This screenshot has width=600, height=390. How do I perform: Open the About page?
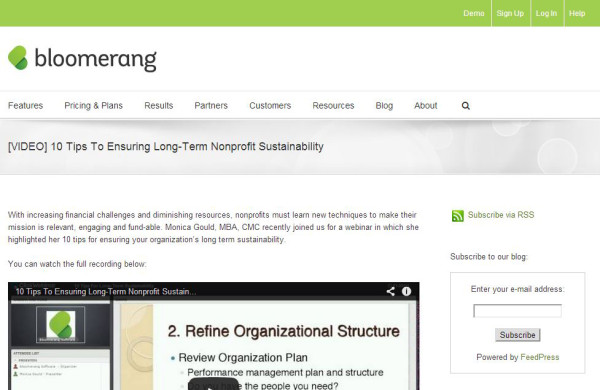426,106
